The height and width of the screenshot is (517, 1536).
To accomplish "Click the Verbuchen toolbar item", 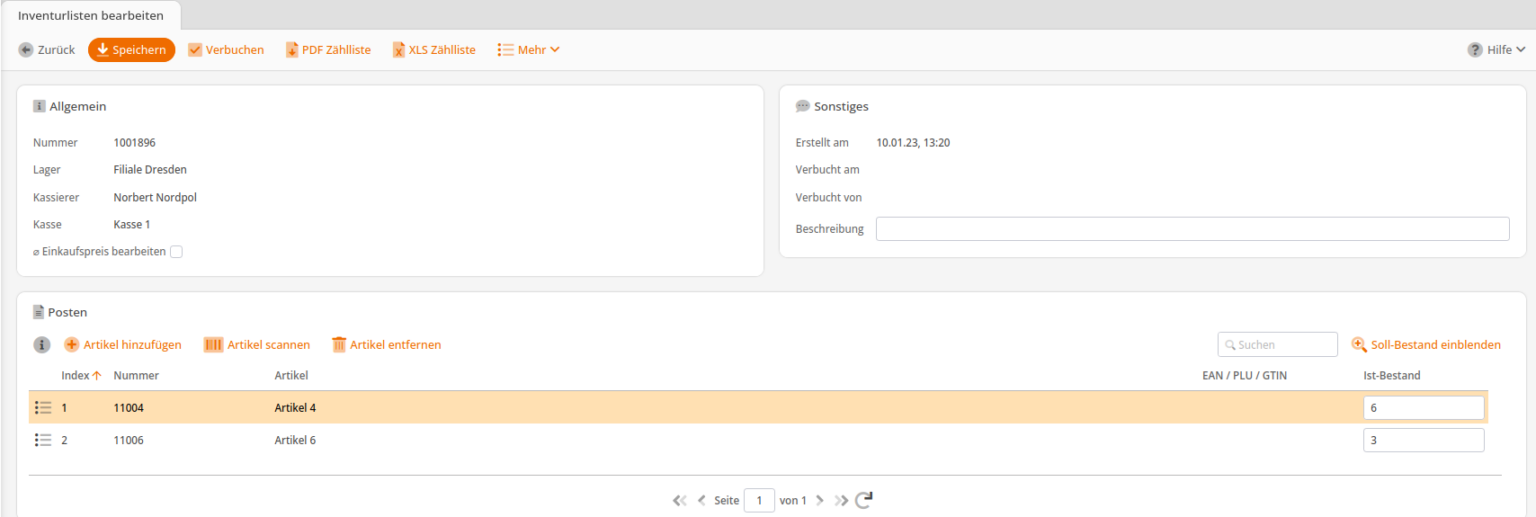I will [x=226, y=50].
